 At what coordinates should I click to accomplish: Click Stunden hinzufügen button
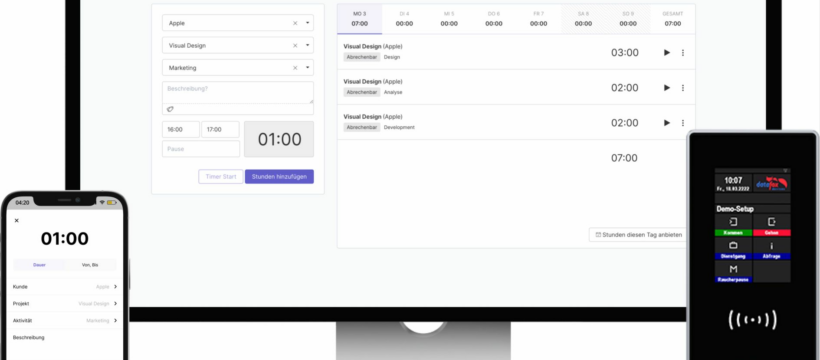click(279, 176)
